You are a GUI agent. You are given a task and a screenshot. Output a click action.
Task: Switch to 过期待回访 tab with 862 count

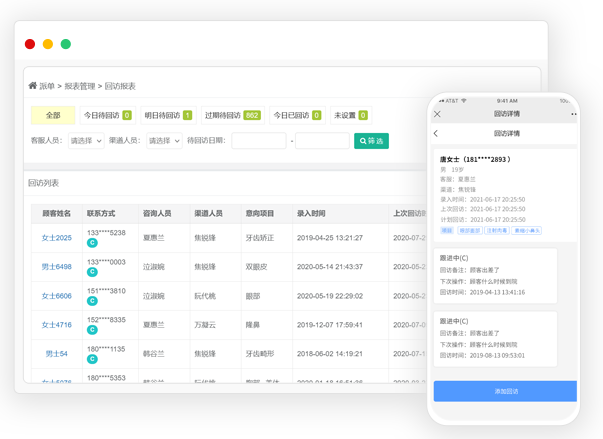pos(232,115)
